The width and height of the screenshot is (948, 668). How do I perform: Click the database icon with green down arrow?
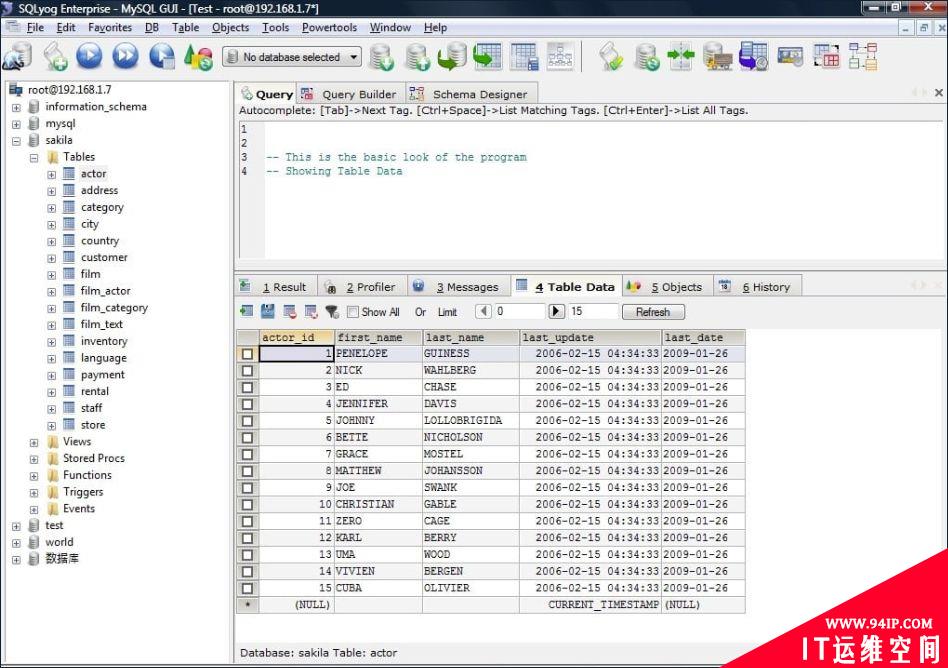382,57
